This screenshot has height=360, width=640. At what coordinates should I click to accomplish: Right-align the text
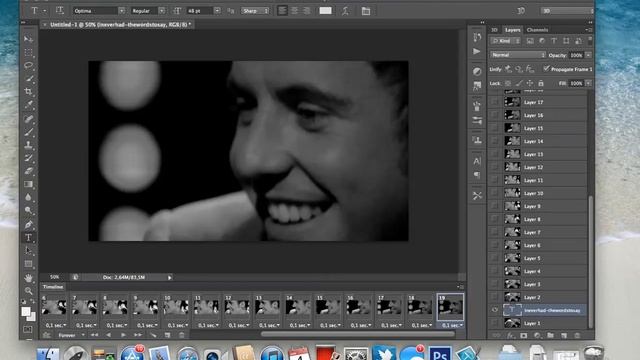tap(306, 11)
